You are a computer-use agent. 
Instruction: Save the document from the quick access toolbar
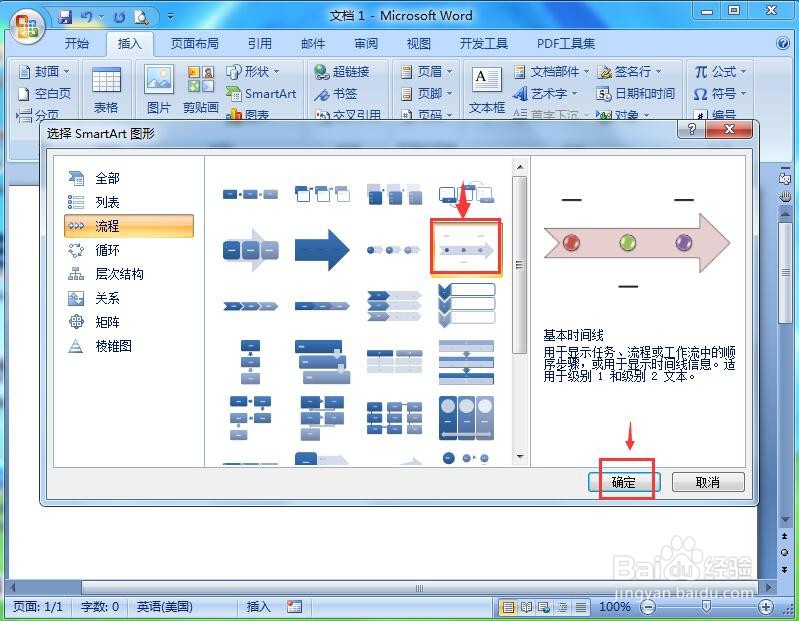65,17
